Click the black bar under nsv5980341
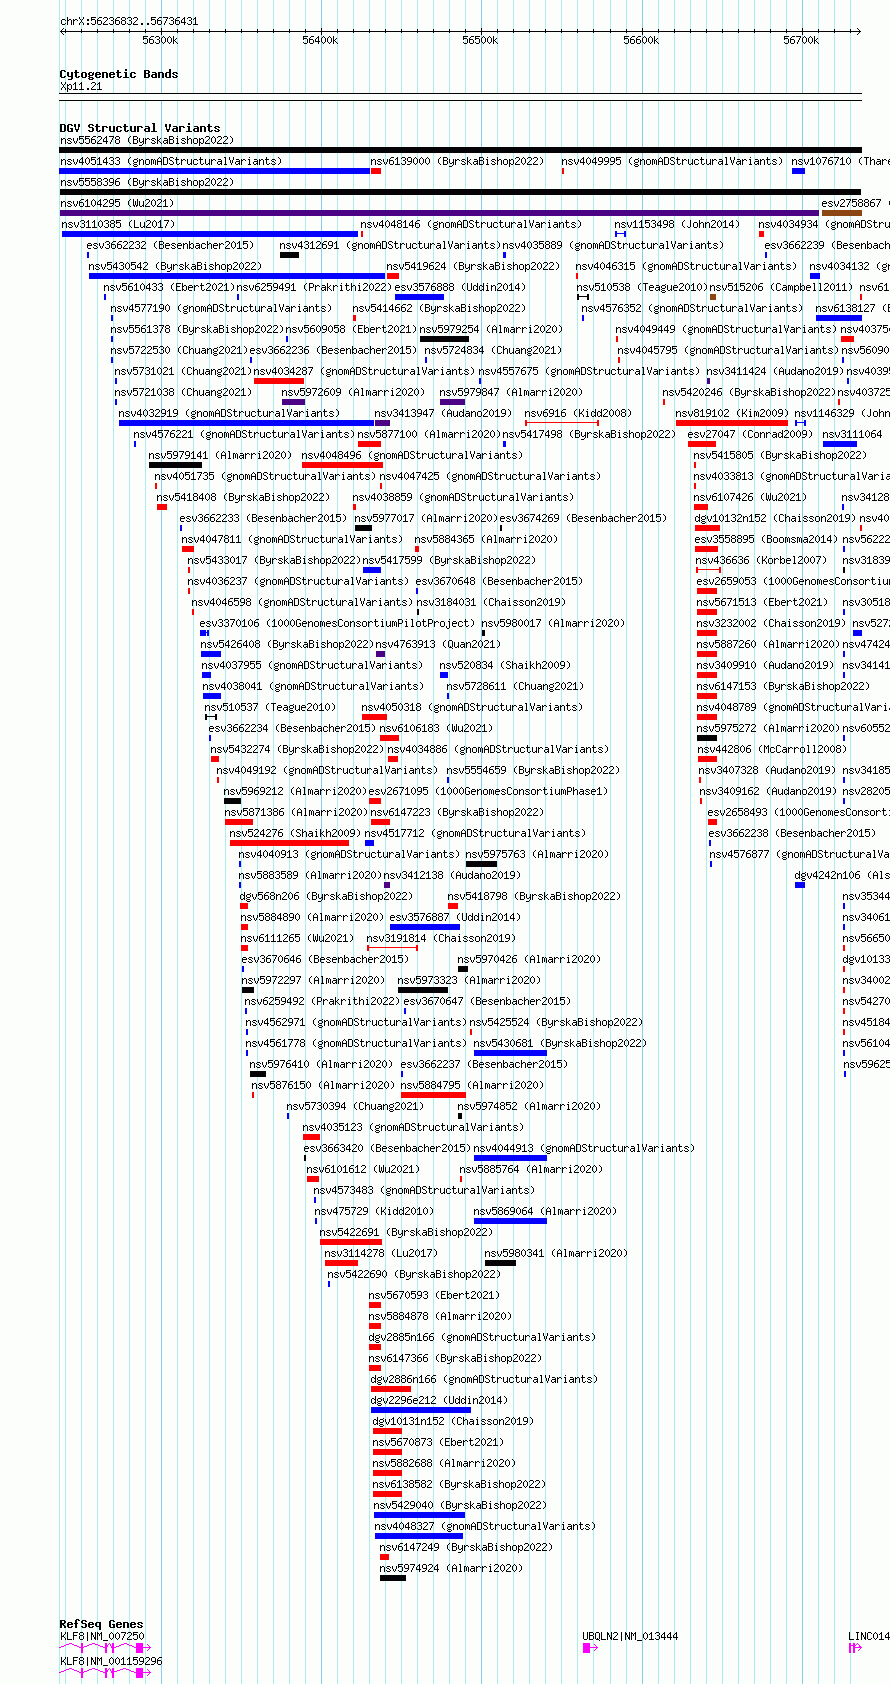Viewport: 890px width, 1684px height. click(x=500, y=1263)
